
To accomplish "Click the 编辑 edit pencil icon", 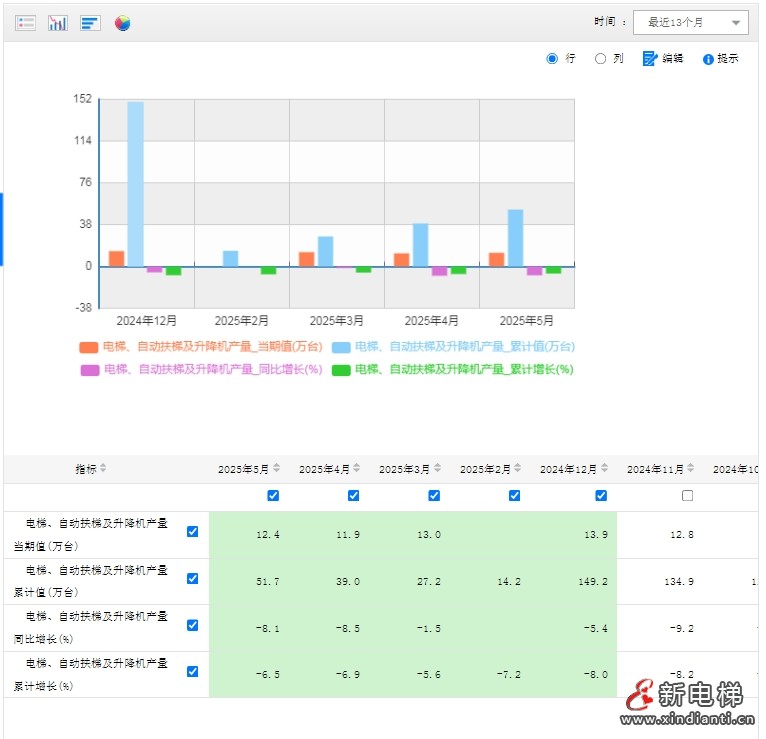I will click(x=650, y=58).
